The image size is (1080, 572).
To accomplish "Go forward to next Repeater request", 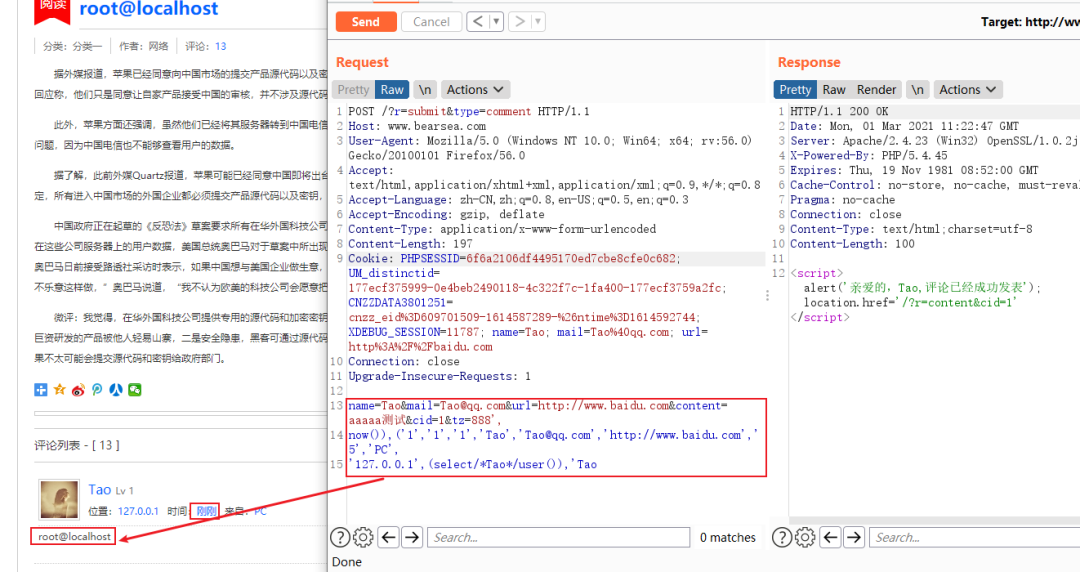I will point(520,21).
